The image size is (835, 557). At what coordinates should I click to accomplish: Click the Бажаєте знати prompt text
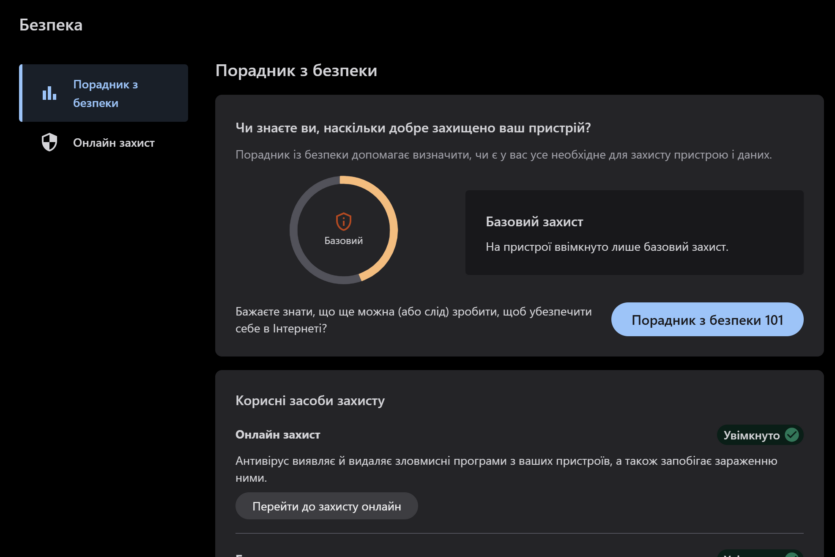pyautogui.click(x=413, y=320)
